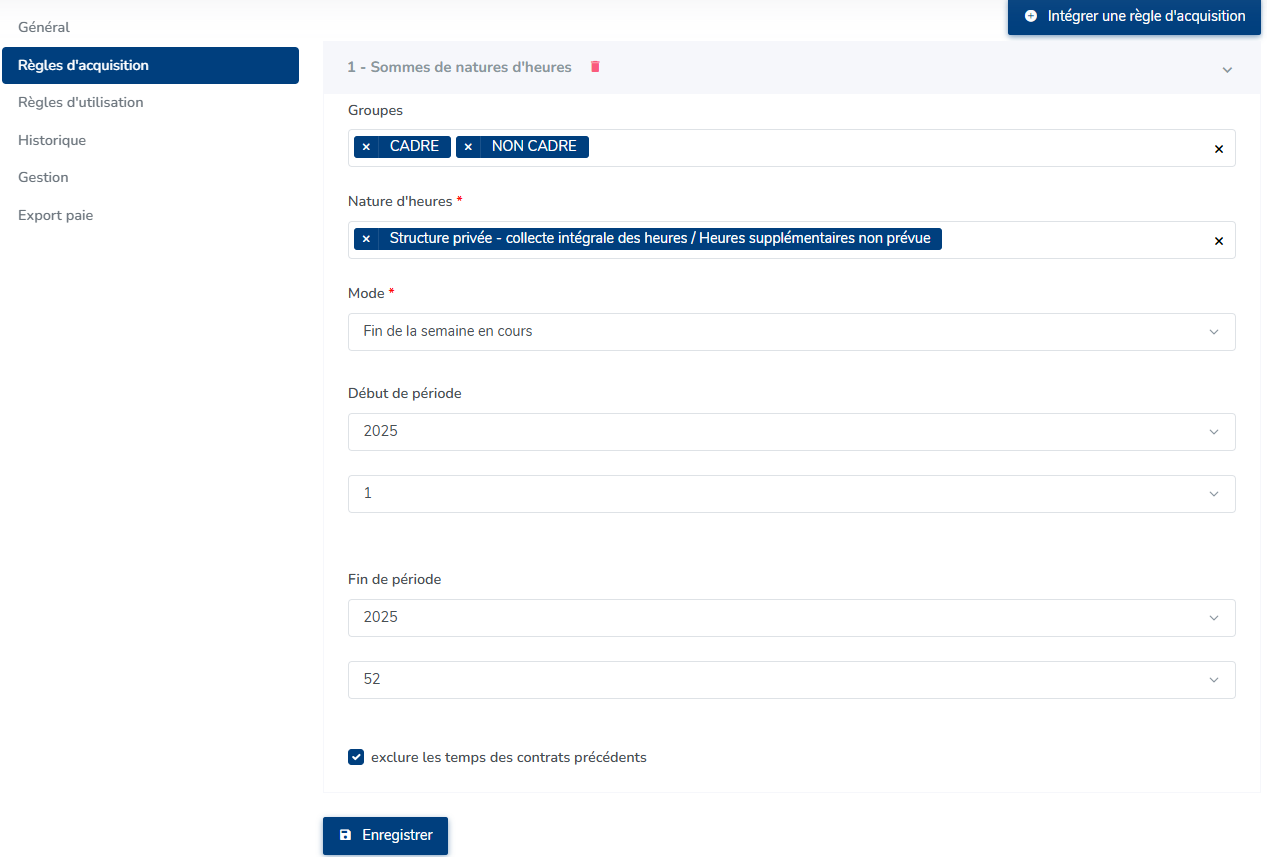
Task: Toggle exclure les temps des contrats précédents
Action: coord(356,757)
